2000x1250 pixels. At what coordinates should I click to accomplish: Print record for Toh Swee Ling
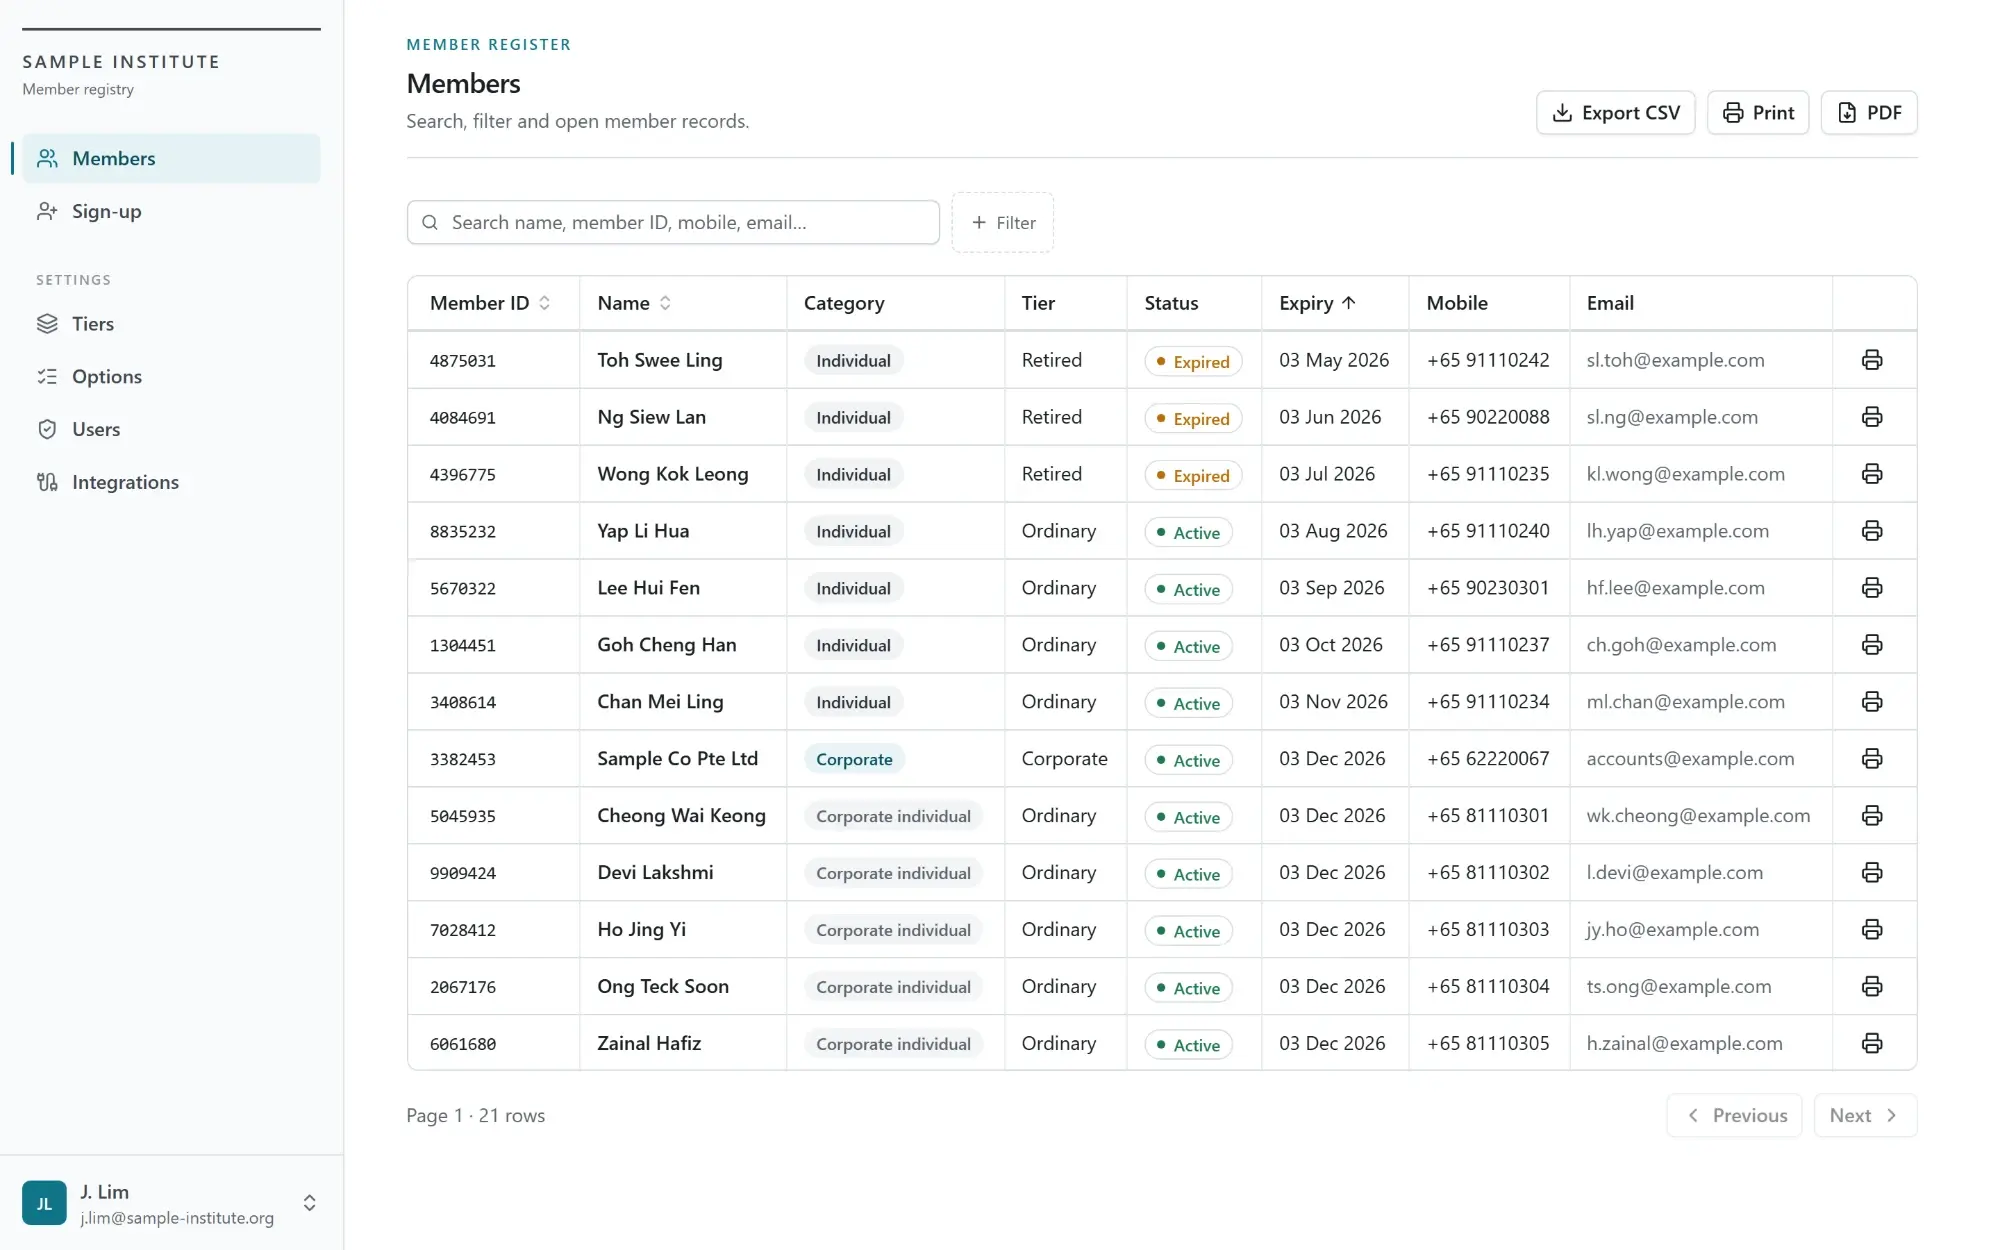1872,360
